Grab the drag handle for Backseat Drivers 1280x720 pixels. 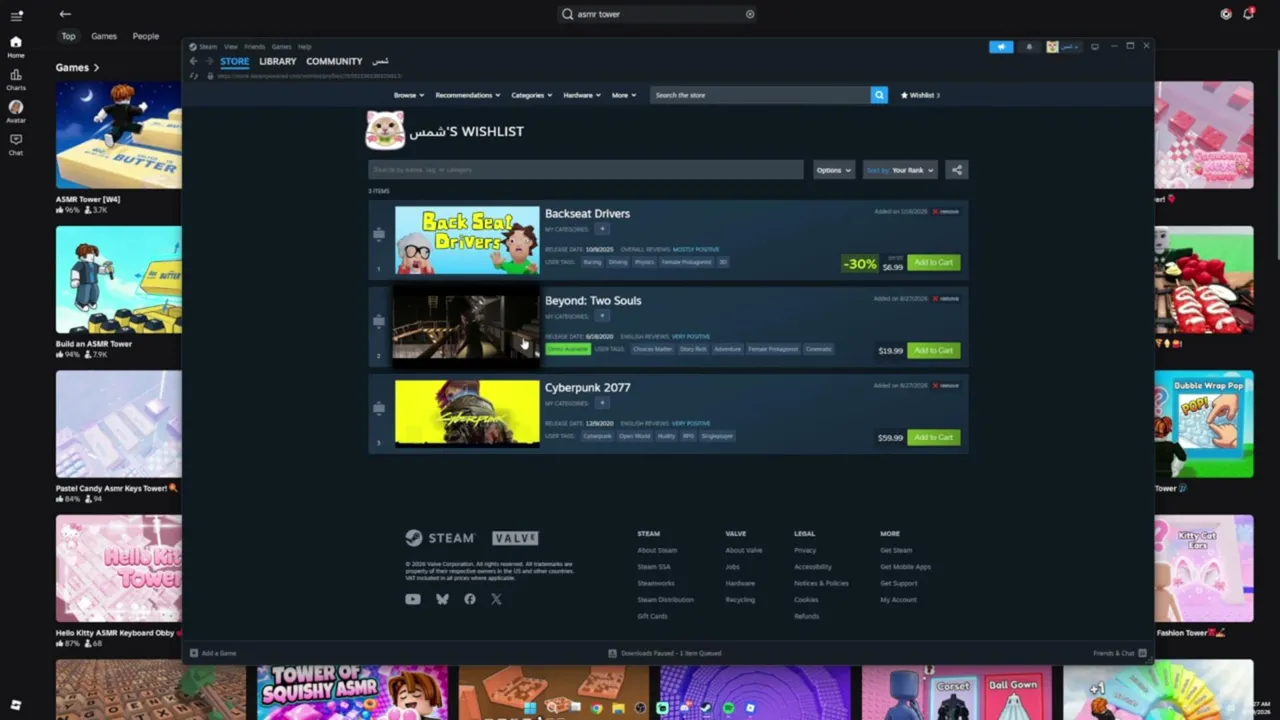(379, 234)
